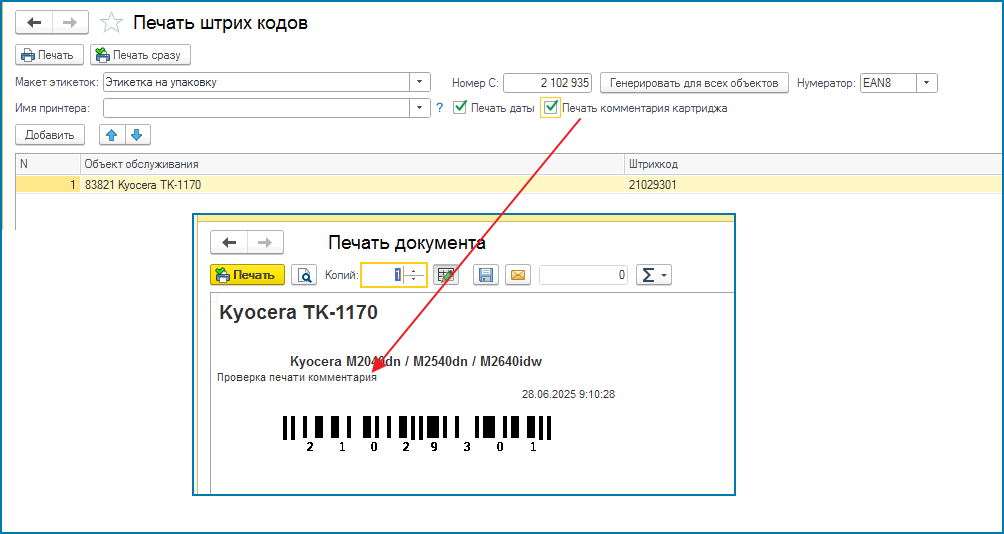This screenshot has height=534, width=1004.
Task: Click the Копий number field
Action: [x=383, y=275]
